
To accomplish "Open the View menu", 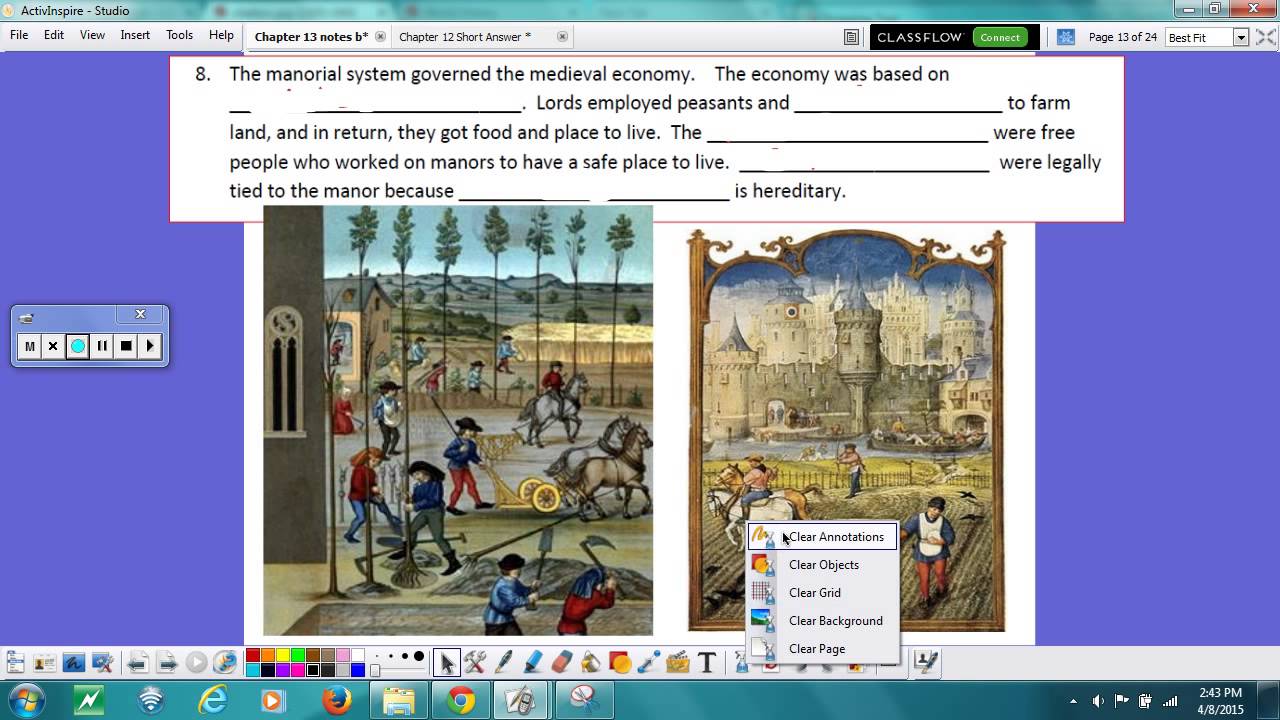I will click(x=92, y=35).
